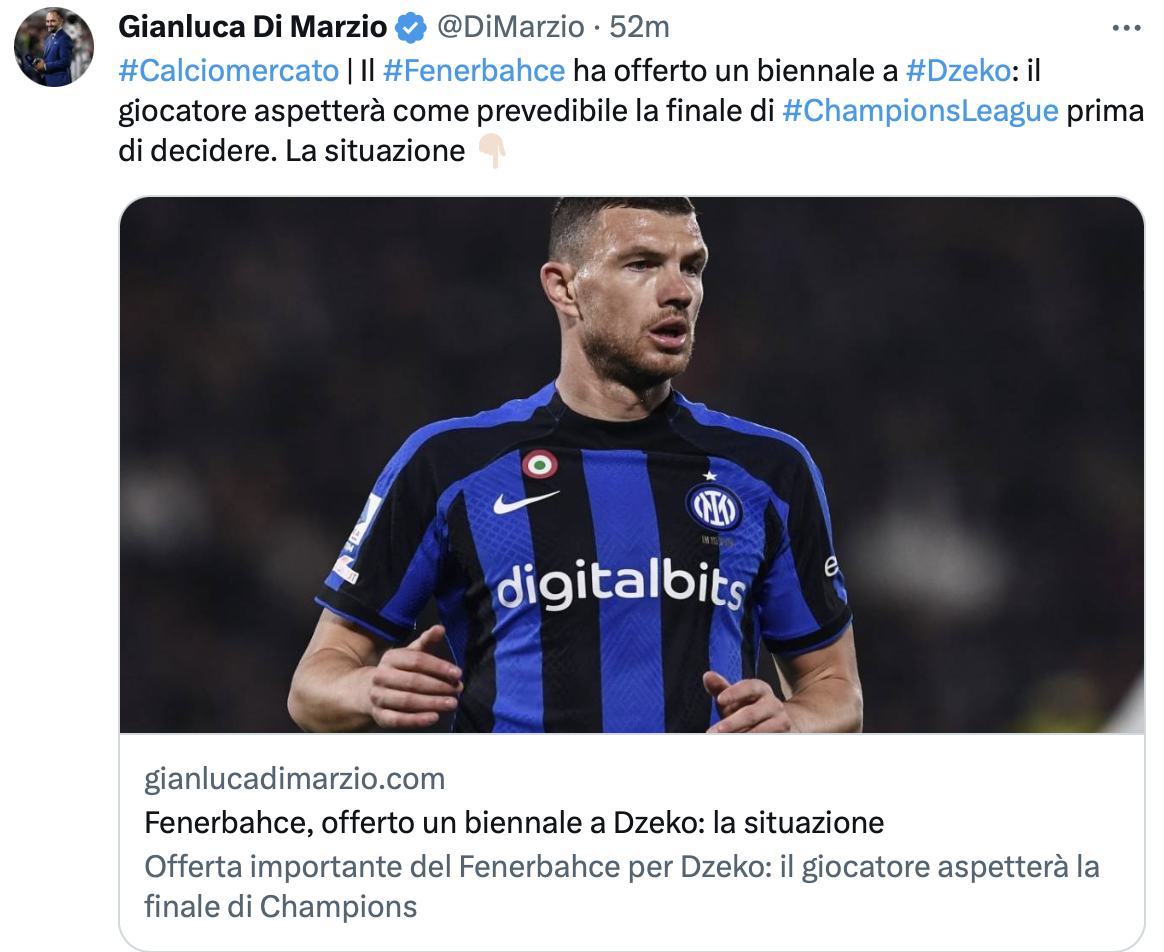Viewport: 1164px width, 952px height.
Task: Open the tweet's more options menu
Action: coord(1126,28)
